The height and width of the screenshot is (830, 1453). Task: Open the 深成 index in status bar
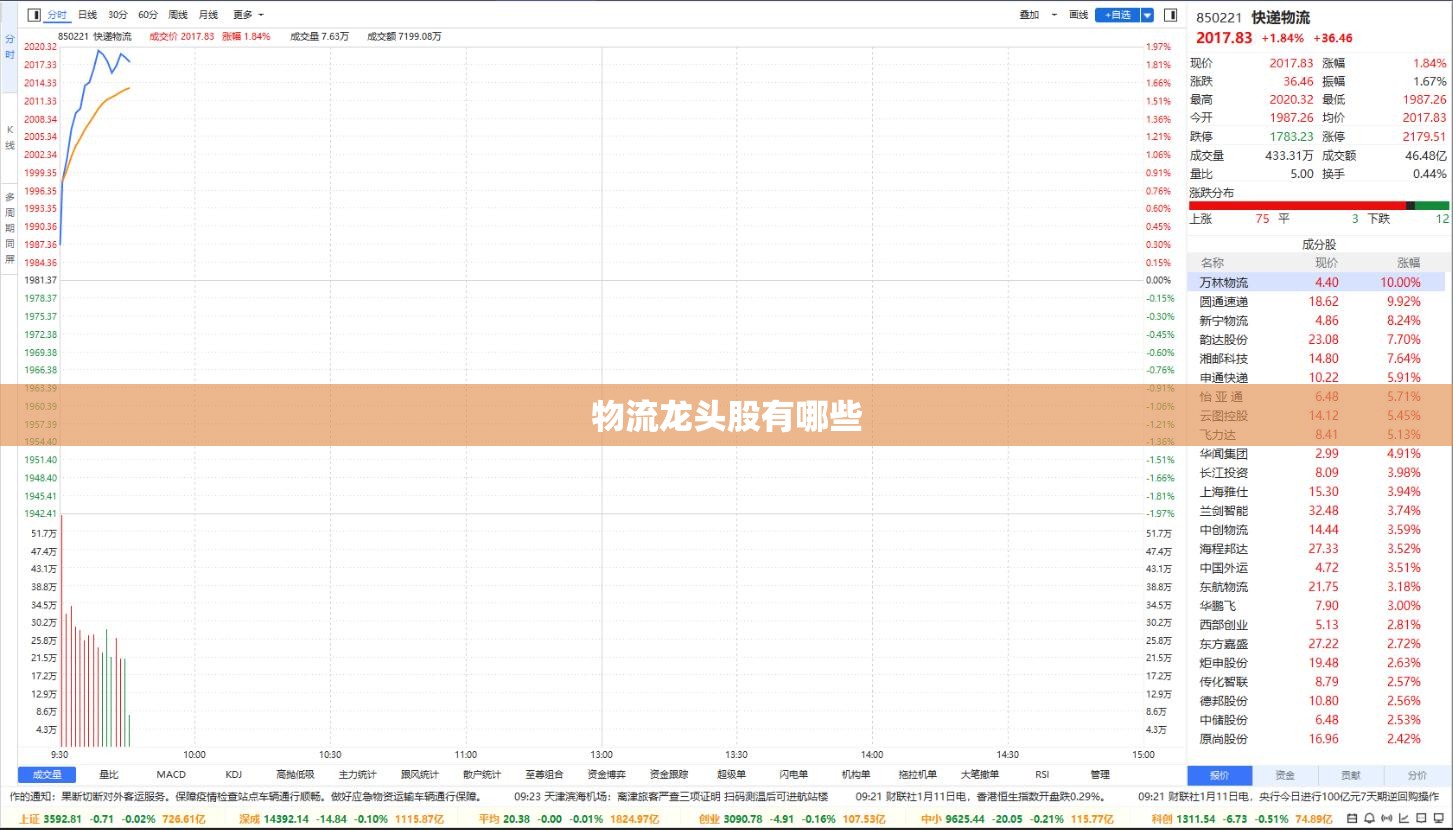(x=341, y=818)
